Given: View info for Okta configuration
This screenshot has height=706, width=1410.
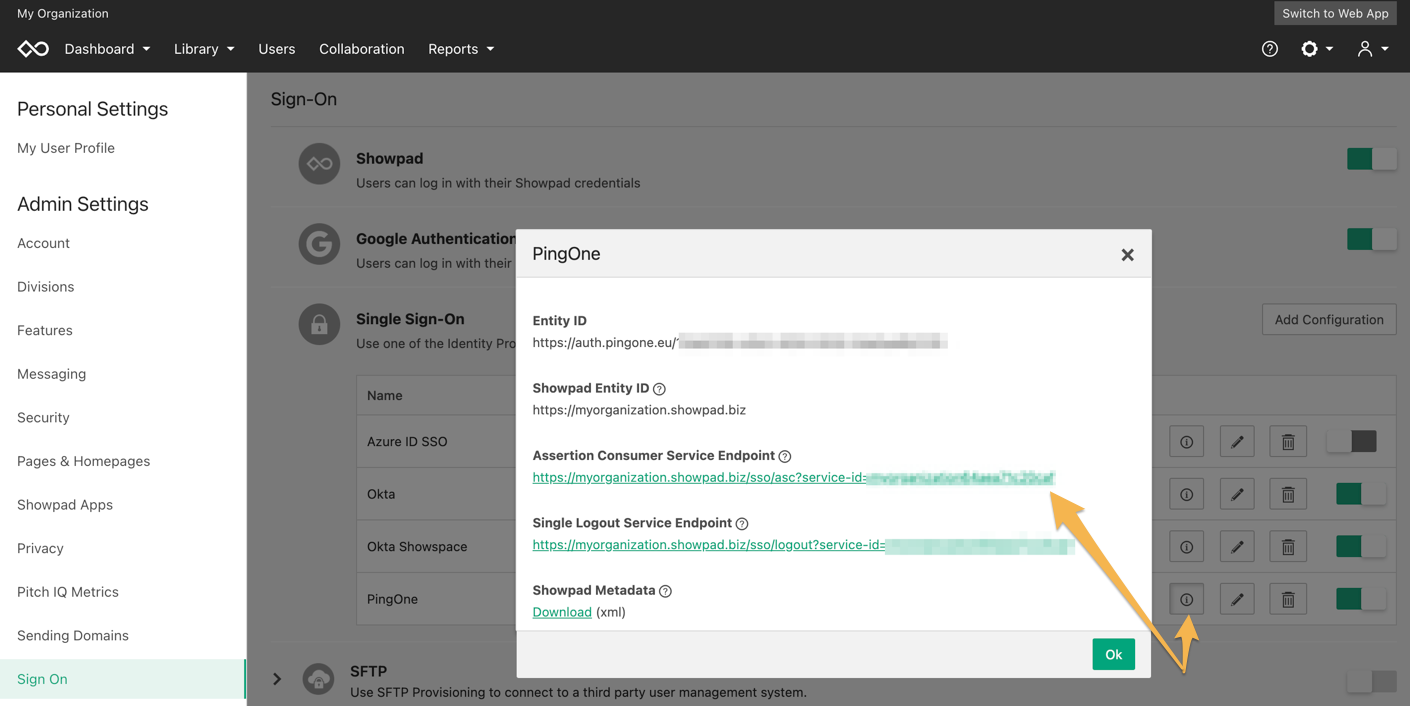Looking at the screenshot, I should [1187, 494].
